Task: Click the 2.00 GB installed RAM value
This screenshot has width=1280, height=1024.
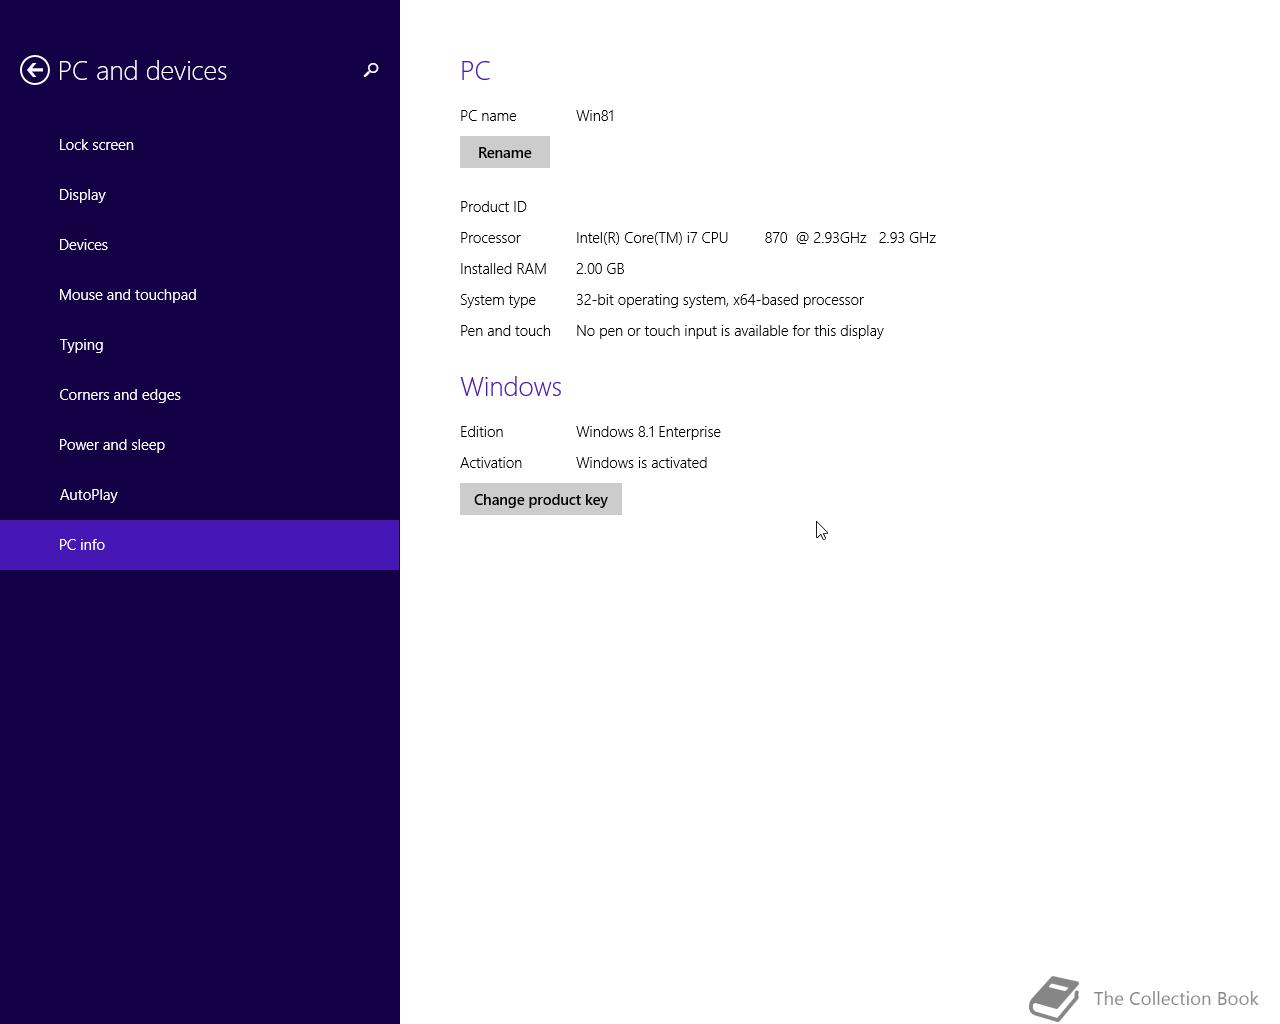Action: pyautogui.click(x=600, y=269)
